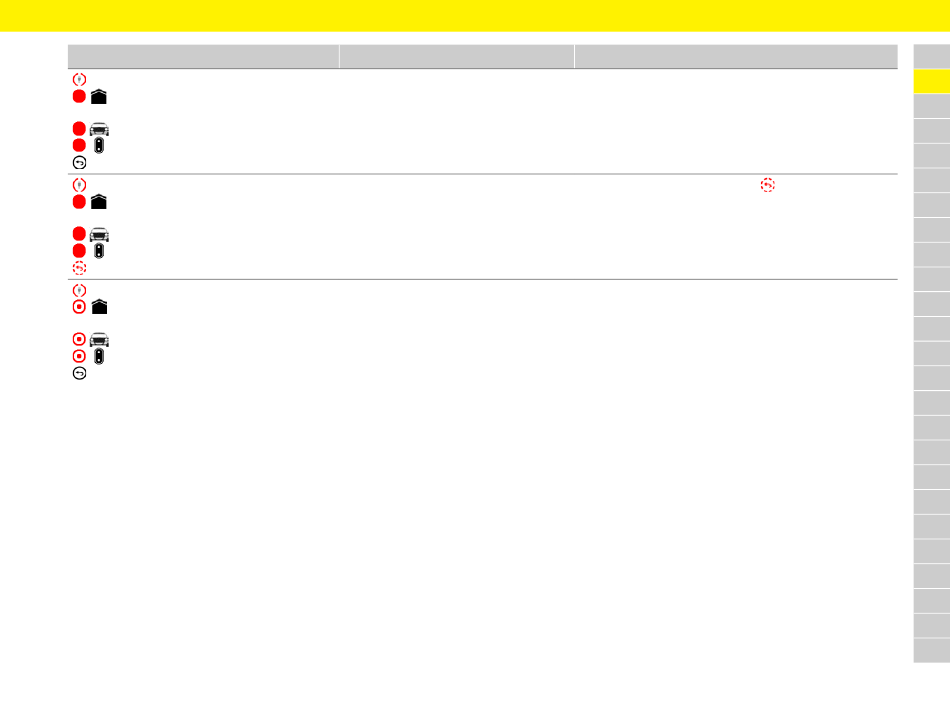
Task: Select red ring indicator beside third-row charger
Action: click(x=79, y=356)
